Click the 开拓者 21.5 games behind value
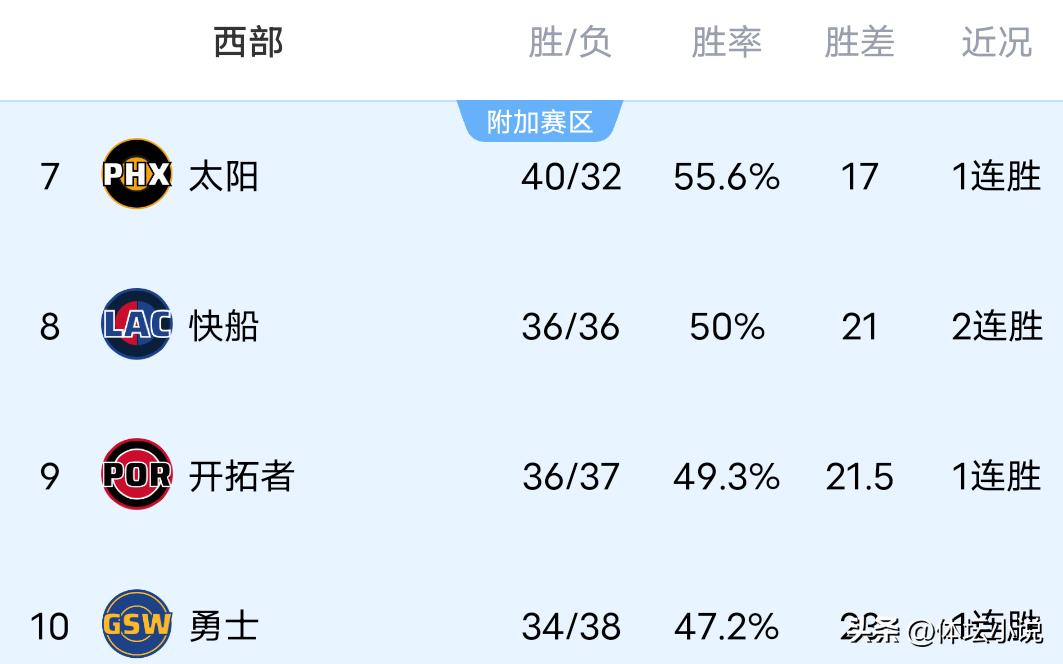 click(859, 477)
